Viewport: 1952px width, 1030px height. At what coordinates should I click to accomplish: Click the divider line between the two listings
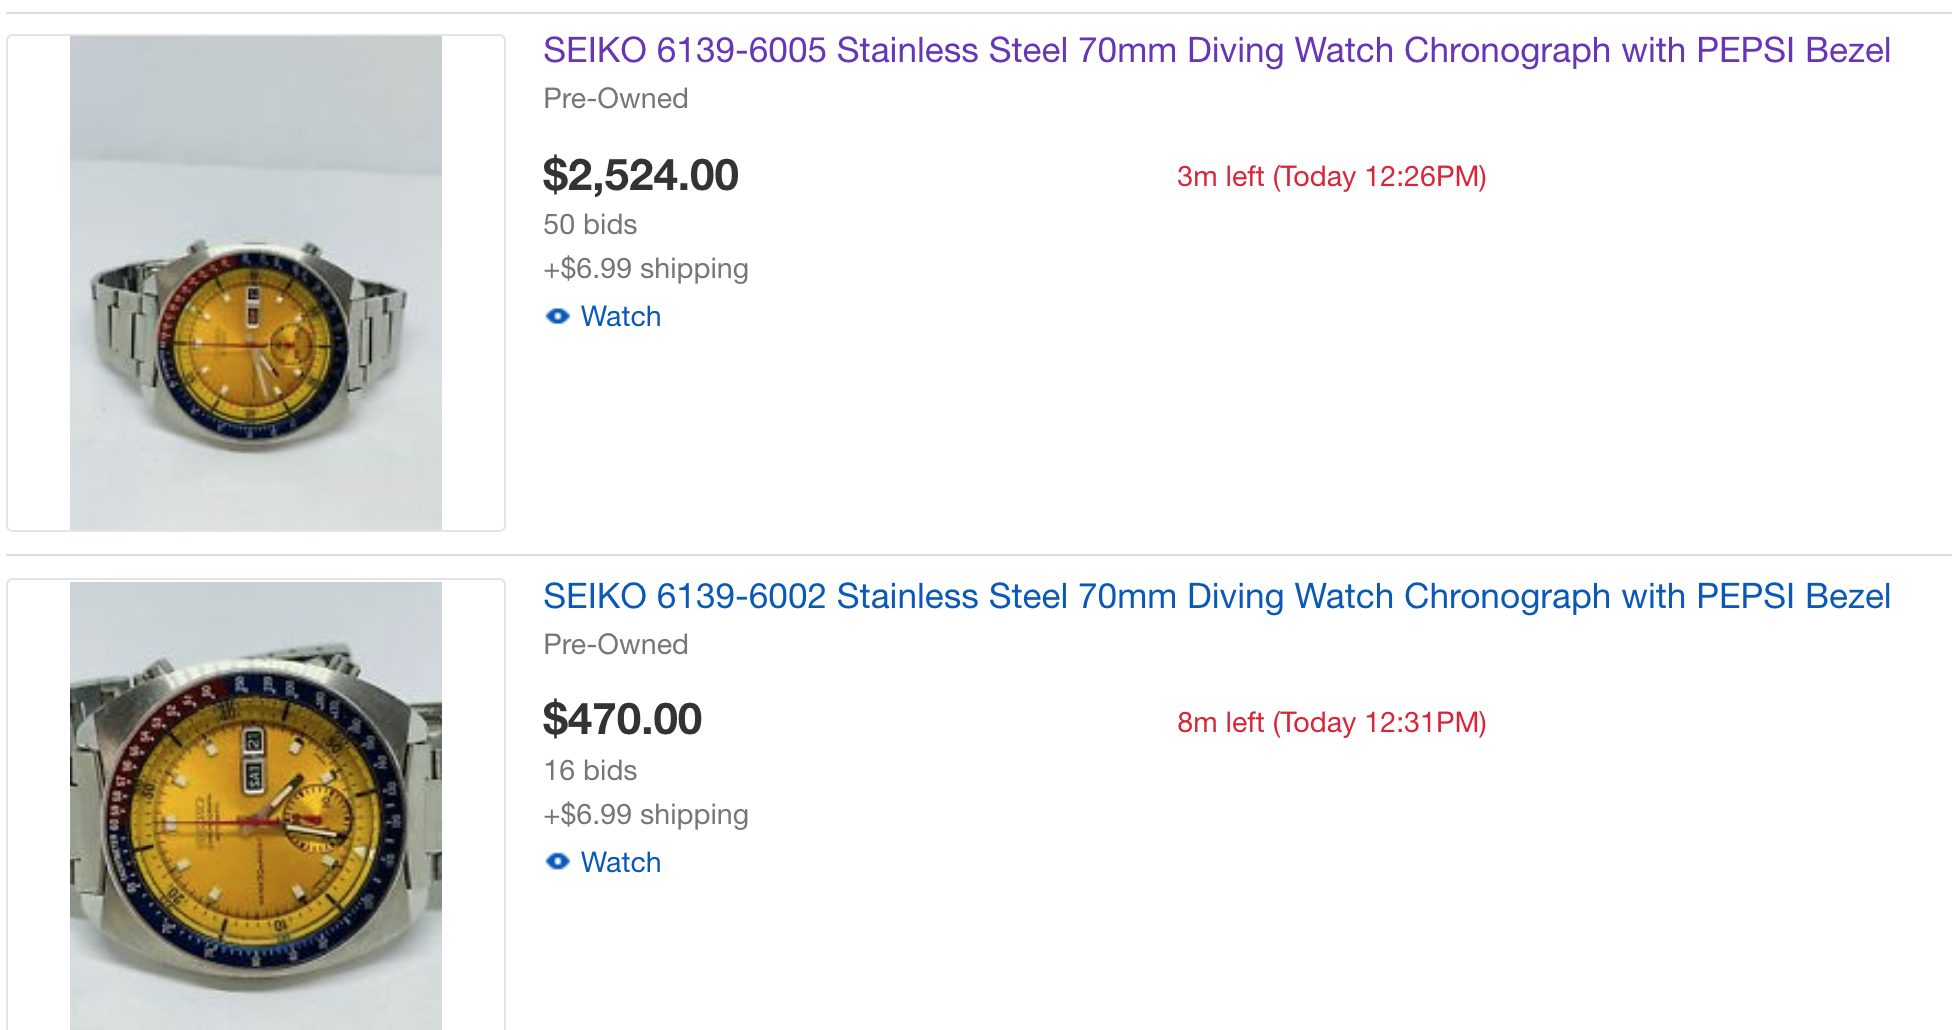978,555
